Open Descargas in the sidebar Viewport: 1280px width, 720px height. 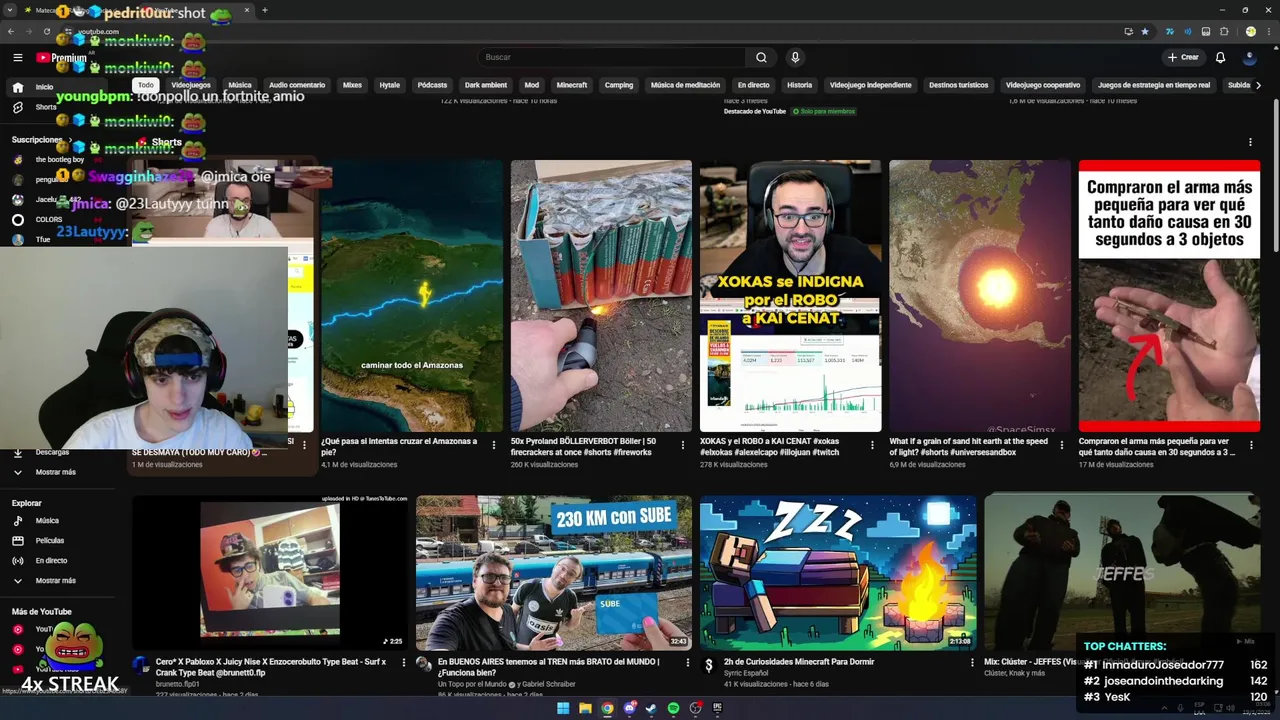[52, 452]
